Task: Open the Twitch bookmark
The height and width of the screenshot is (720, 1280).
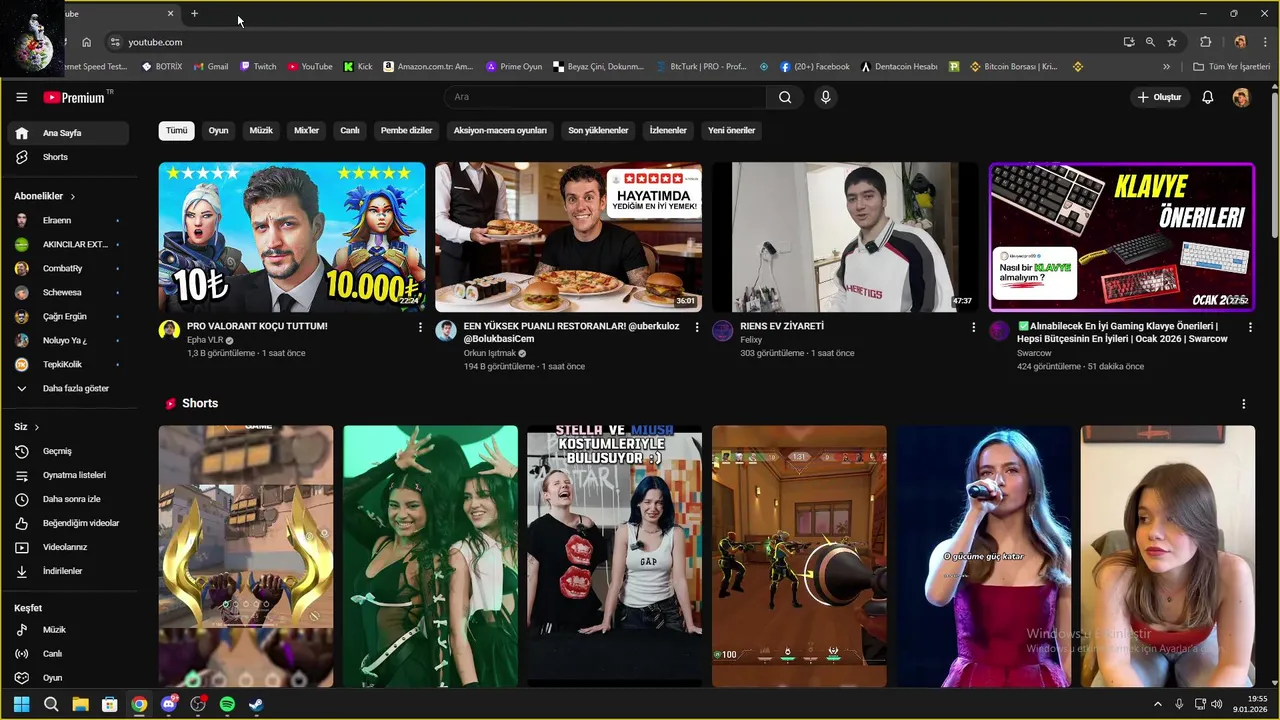Action: tap(257, 67)
